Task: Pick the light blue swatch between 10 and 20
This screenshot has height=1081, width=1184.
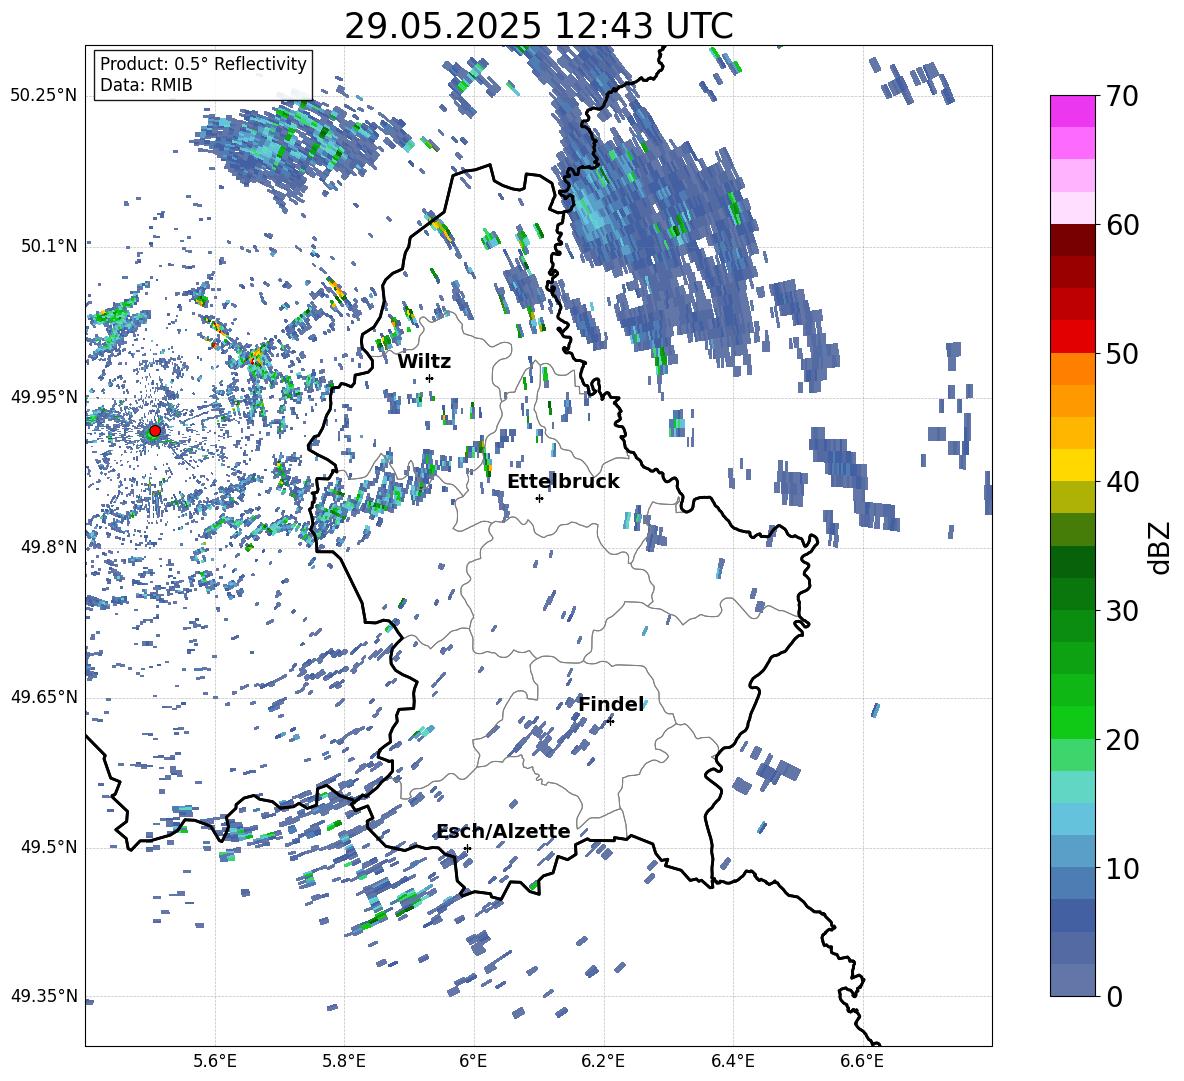Action: coord(1072,819)
